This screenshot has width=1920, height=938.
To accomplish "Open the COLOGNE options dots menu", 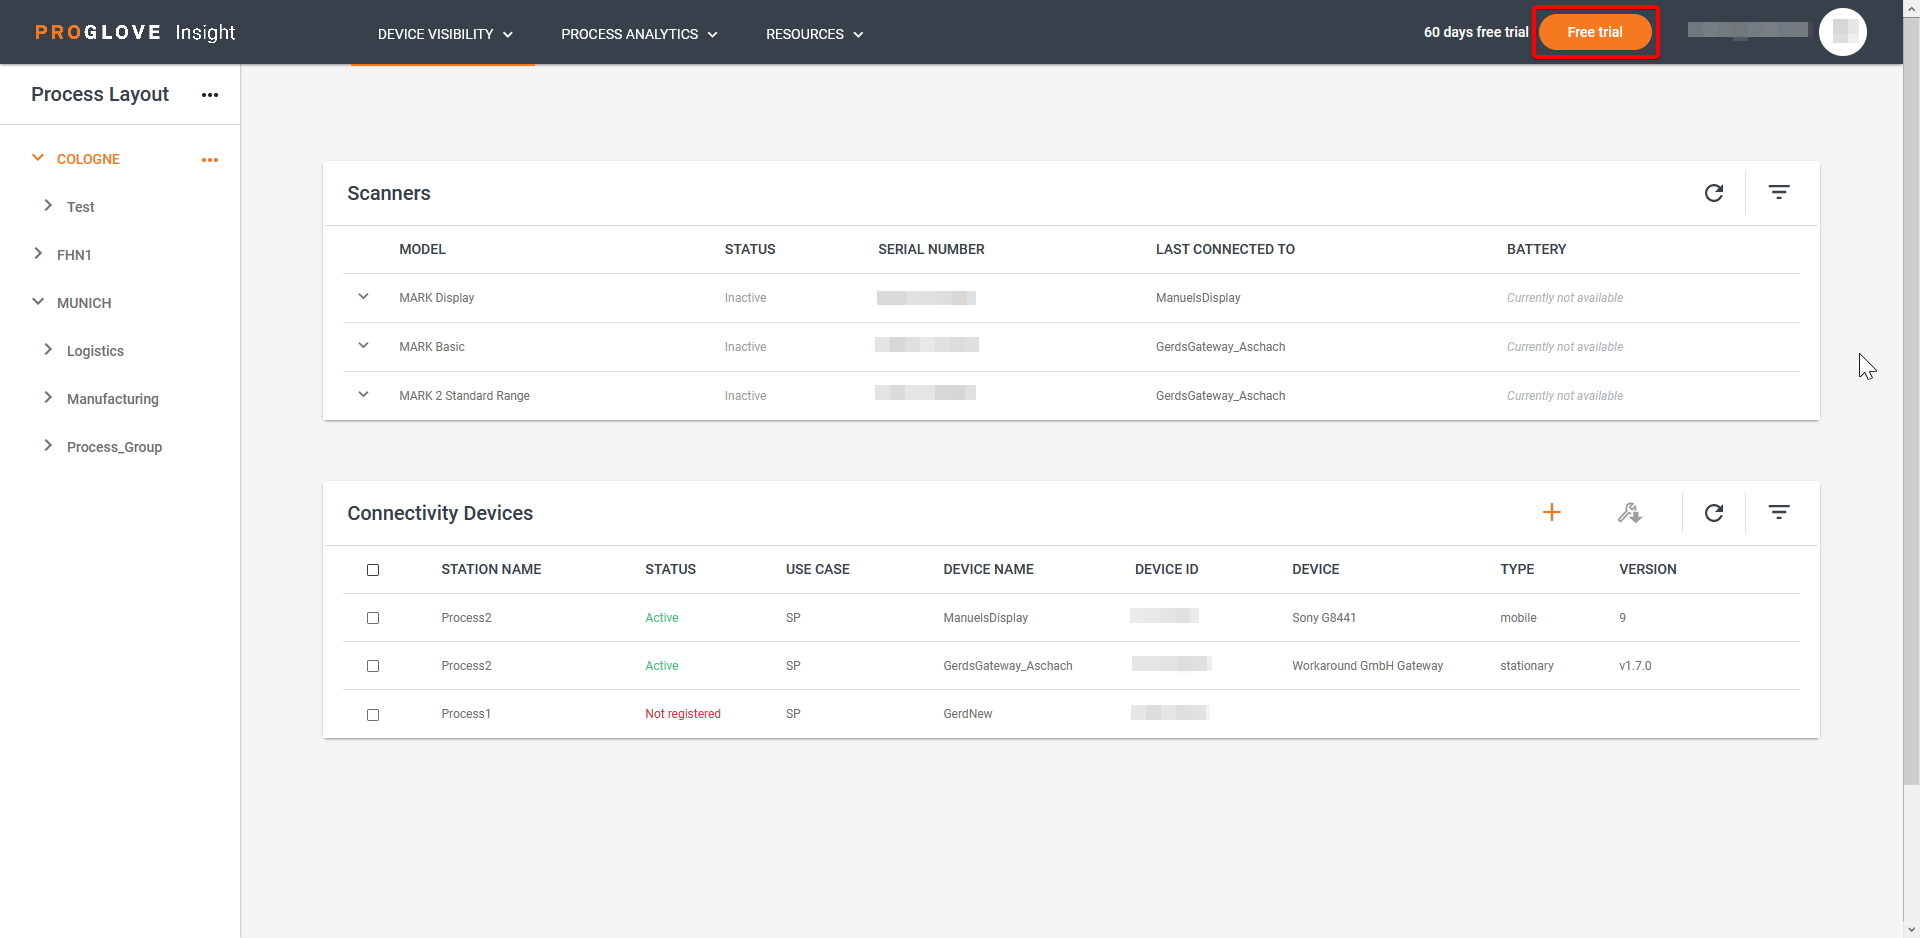I will tap(210, 160).
